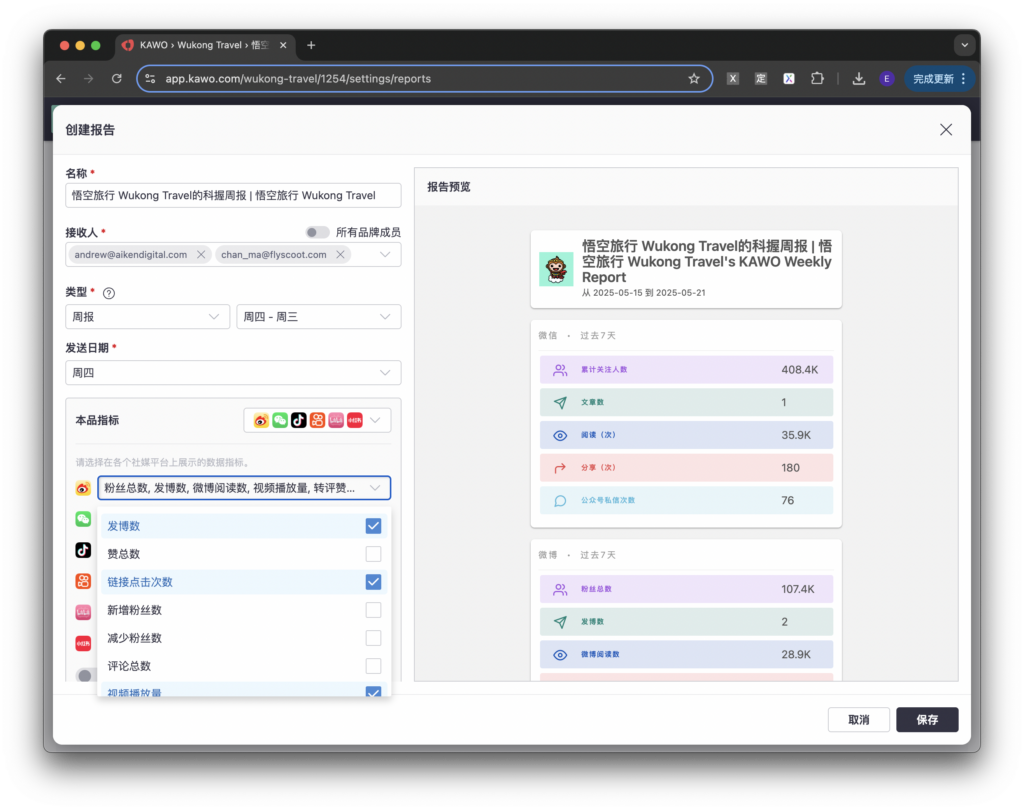Viewport: 1024px width, 810px height.
Task: Click the help icon next to 类型
Action: (109, 293)
